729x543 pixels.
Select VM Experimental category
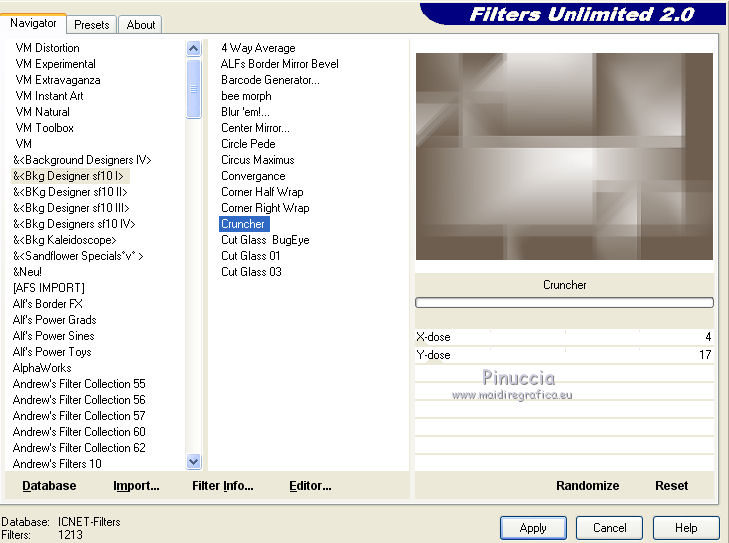coord(55,64)
